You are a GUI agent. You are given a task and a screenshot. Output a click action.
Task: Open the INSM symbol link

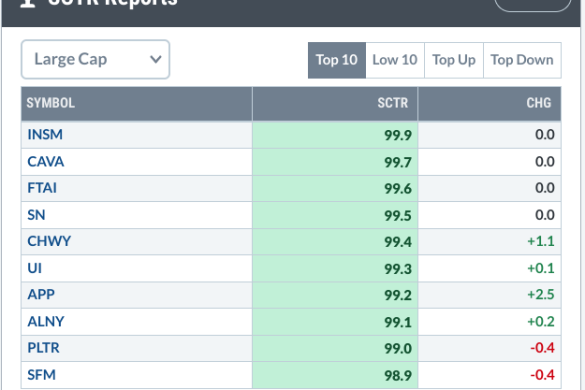point(45,135)
